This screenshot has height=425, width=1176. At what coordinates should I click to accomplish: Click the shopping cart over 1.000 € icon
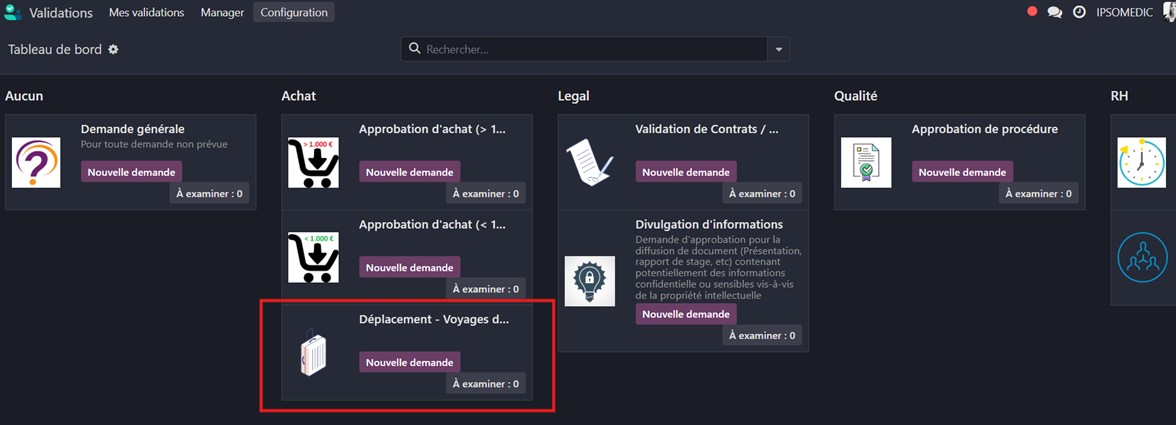pos(314,163)
